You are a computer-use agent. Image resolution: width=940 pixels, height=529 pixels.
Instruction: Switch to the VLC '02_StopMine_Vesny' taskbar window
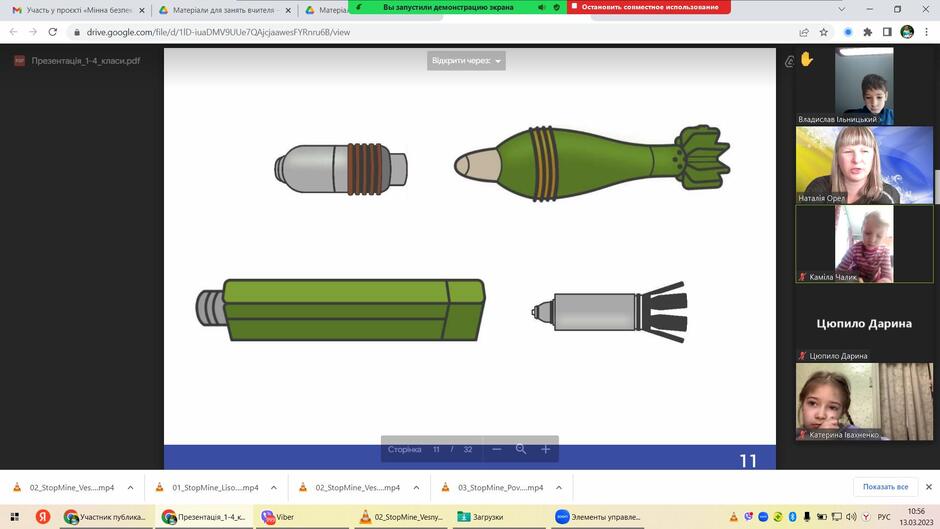[401, 517]
